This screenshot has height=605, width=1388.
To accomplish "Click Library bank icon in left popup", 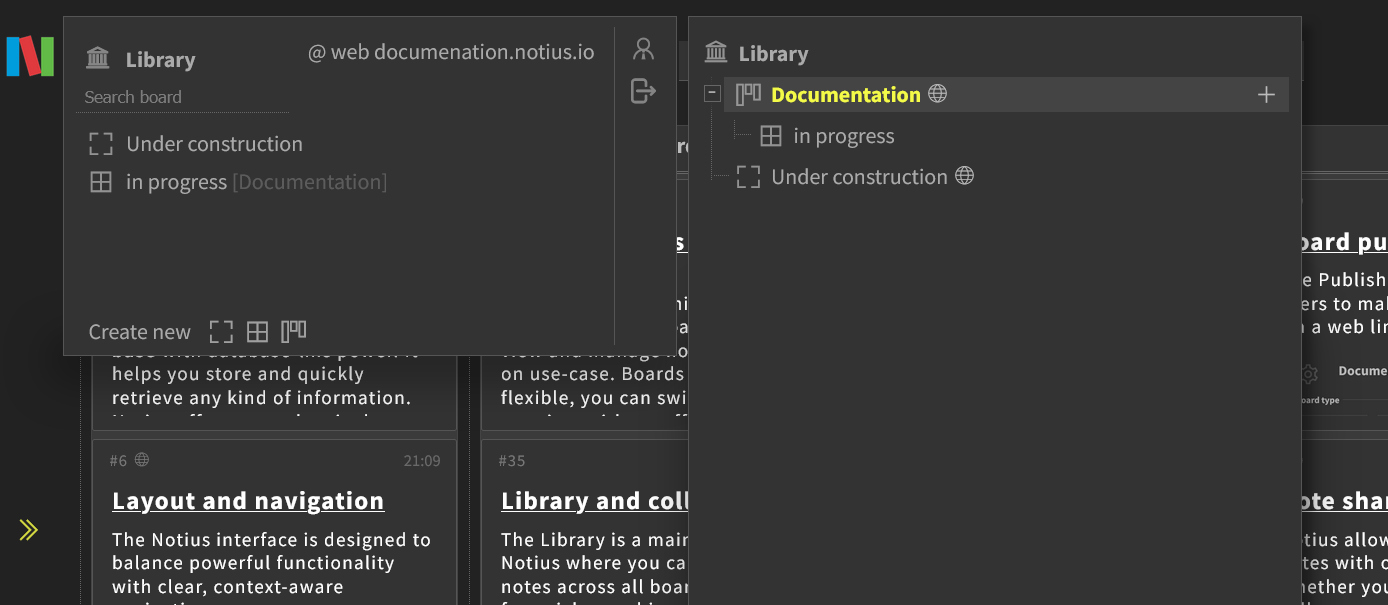I will [98, 58].
